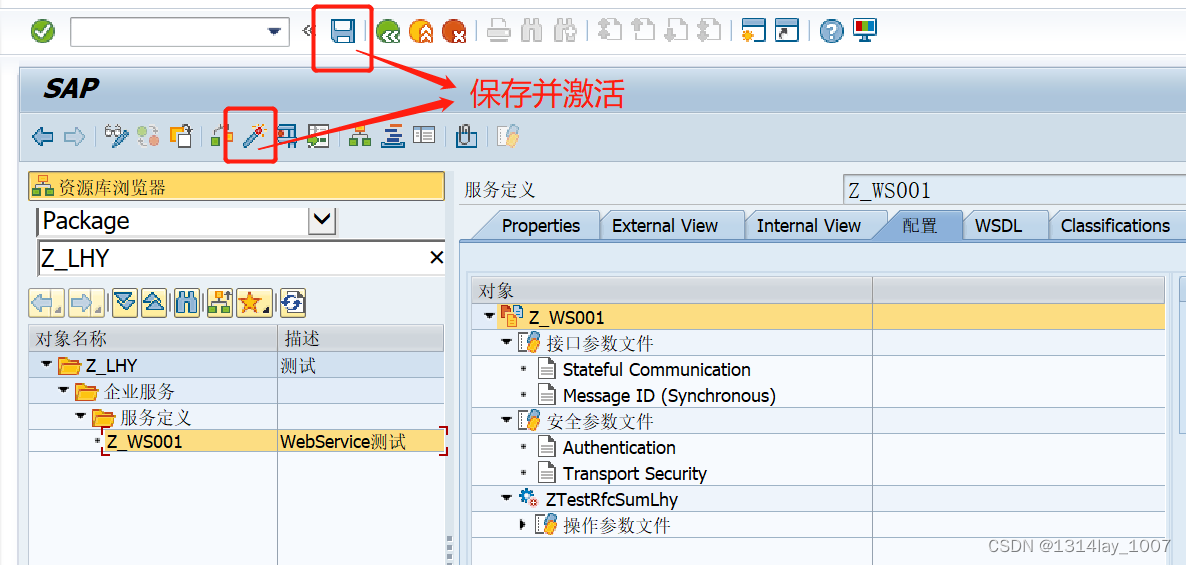
Task: Switch to the Properties tab
Action: point(541,225)
